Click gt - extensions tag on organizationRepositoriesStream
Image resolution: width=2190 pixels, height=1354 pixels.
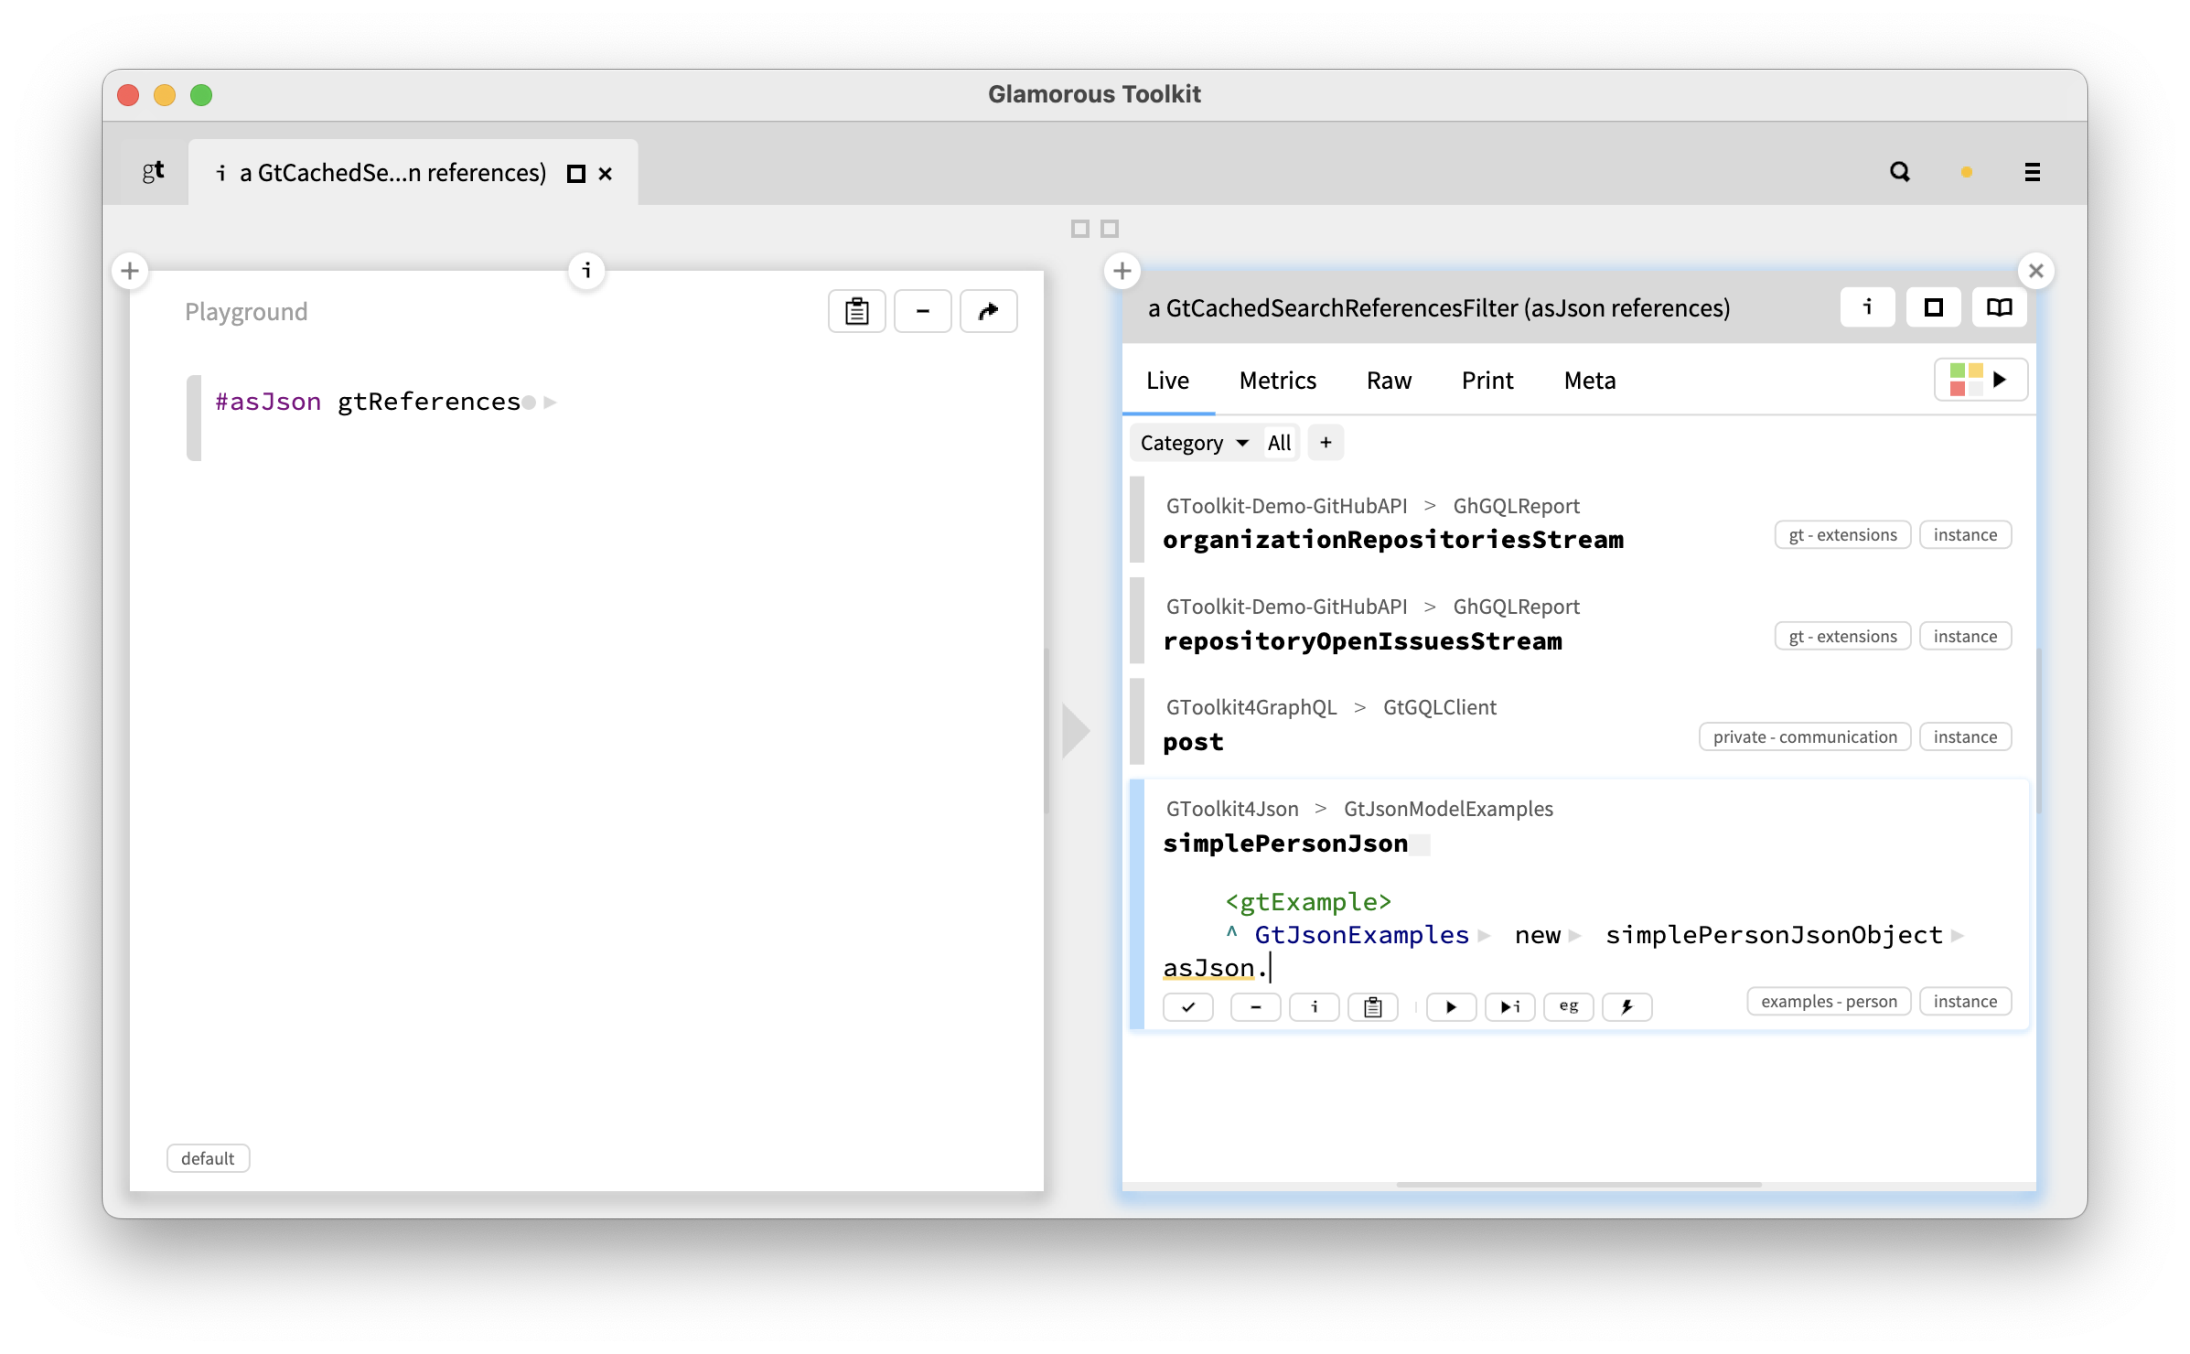[x=1842, y=534]
